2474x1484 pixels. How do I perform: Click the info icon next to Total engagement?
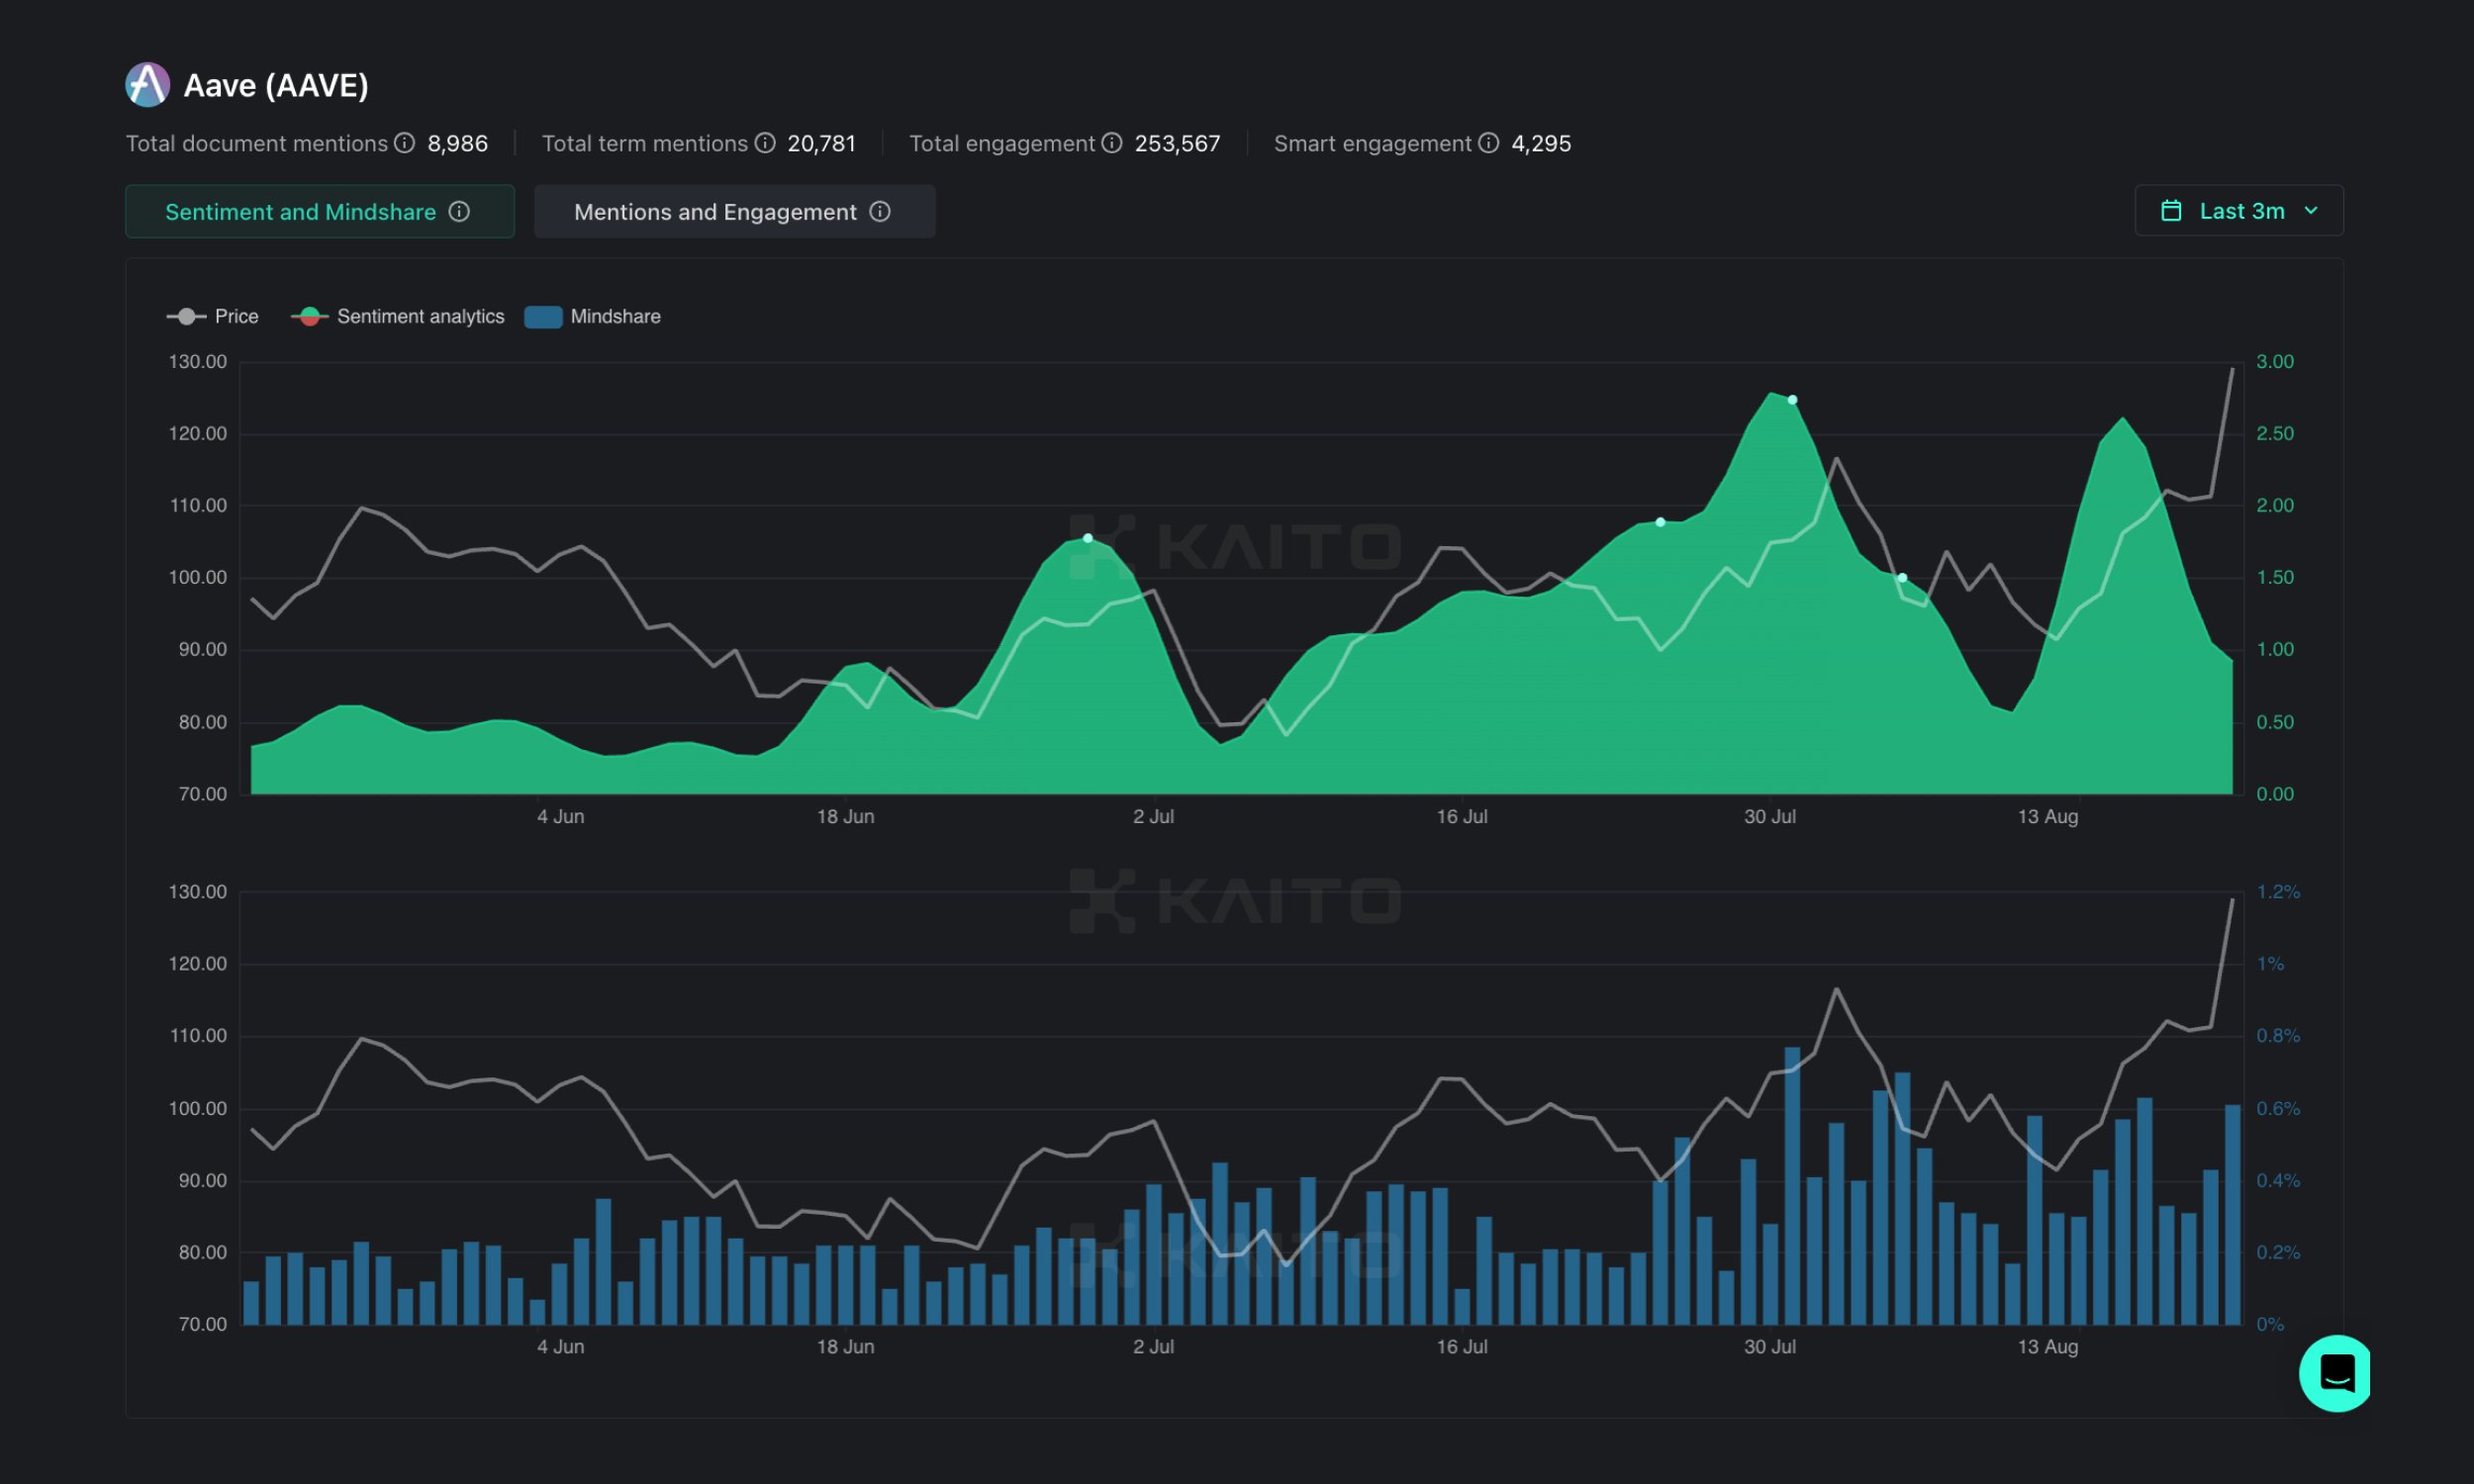click(x=1111, y=143)
